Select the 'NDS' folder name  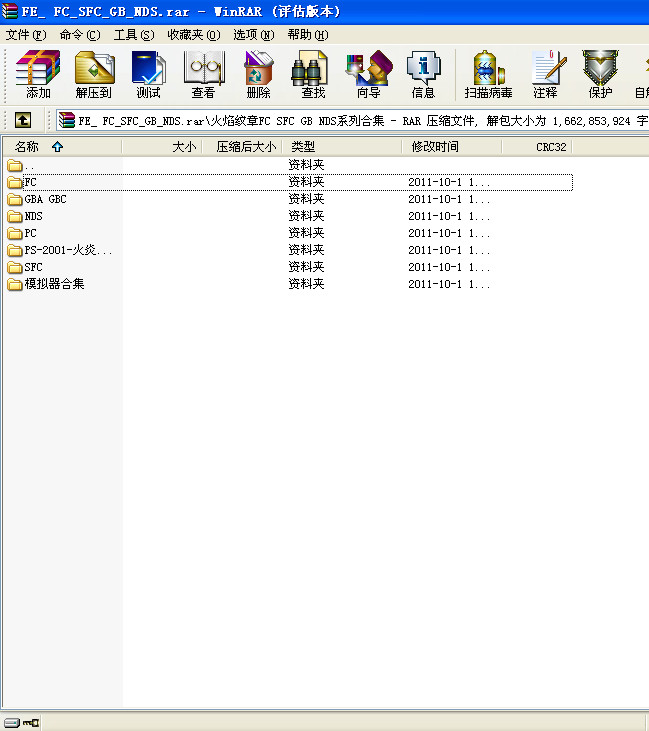(33, 216)
